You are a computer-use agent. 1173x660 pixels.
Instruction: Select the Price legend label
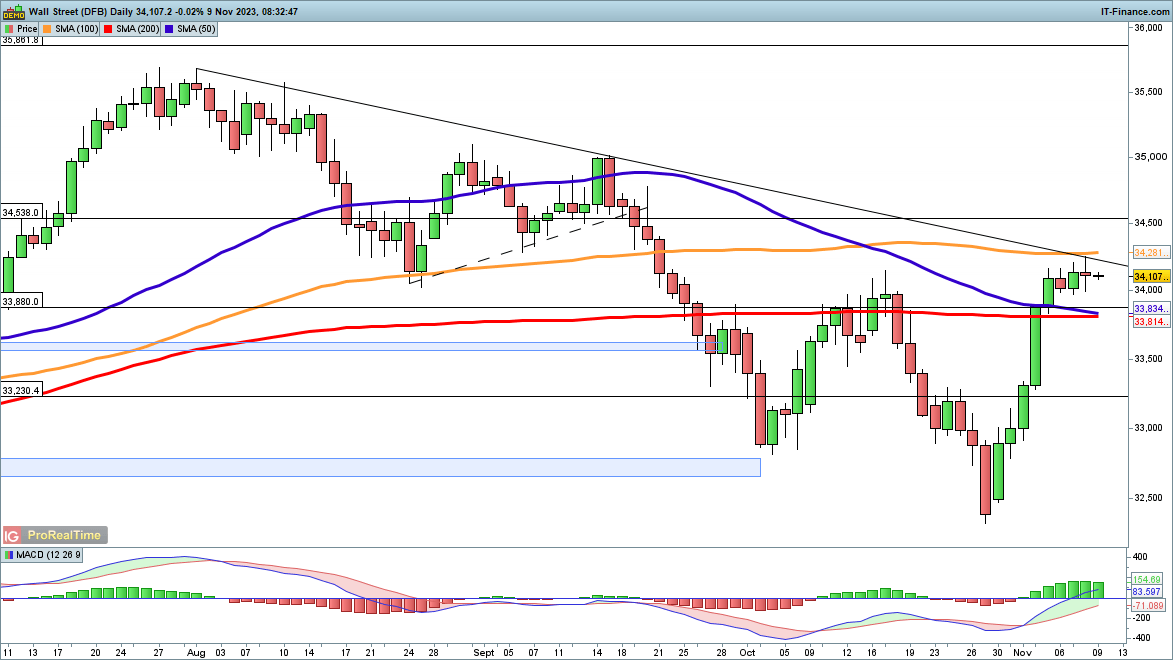click(x=27, y=29)
